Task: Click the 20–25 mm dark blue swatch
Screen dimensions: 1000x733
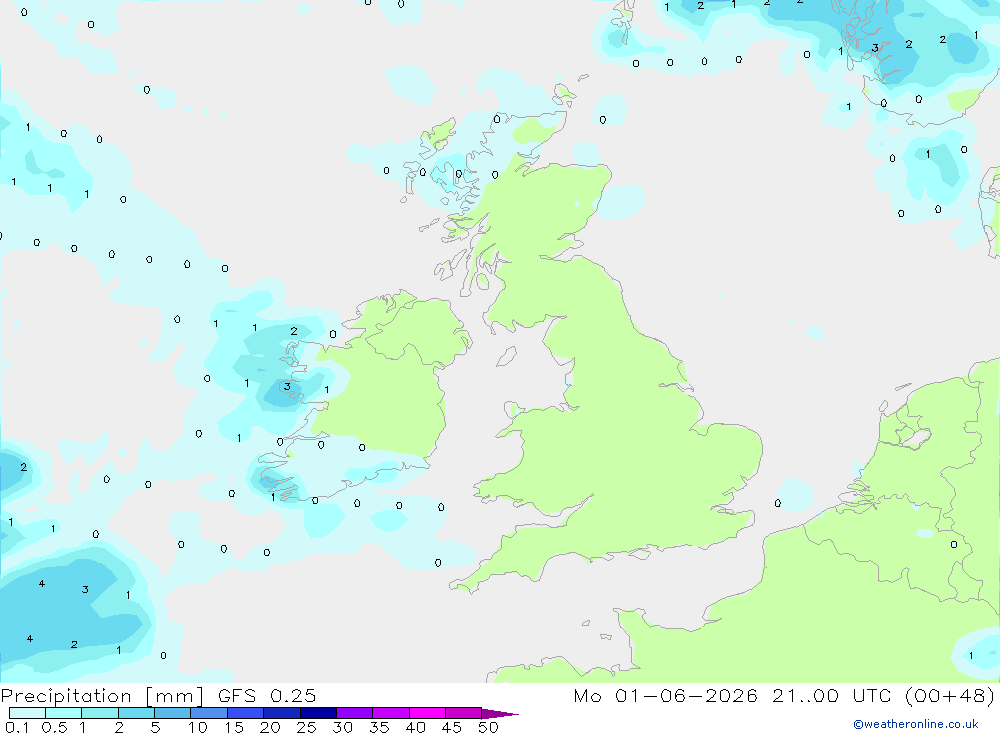Action: (x=282, y=713)
